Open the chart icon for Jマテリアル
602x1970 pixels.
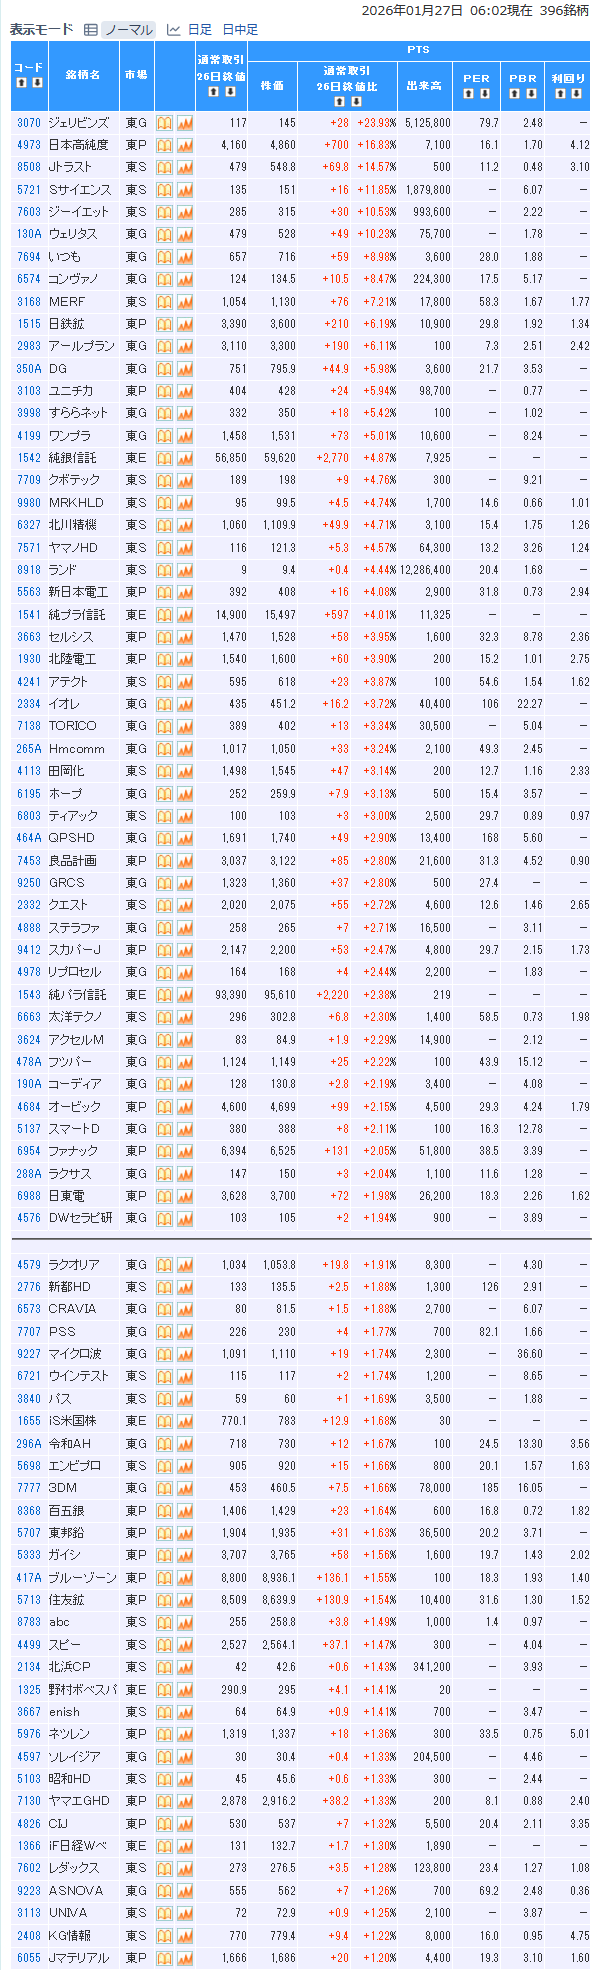185,1958
